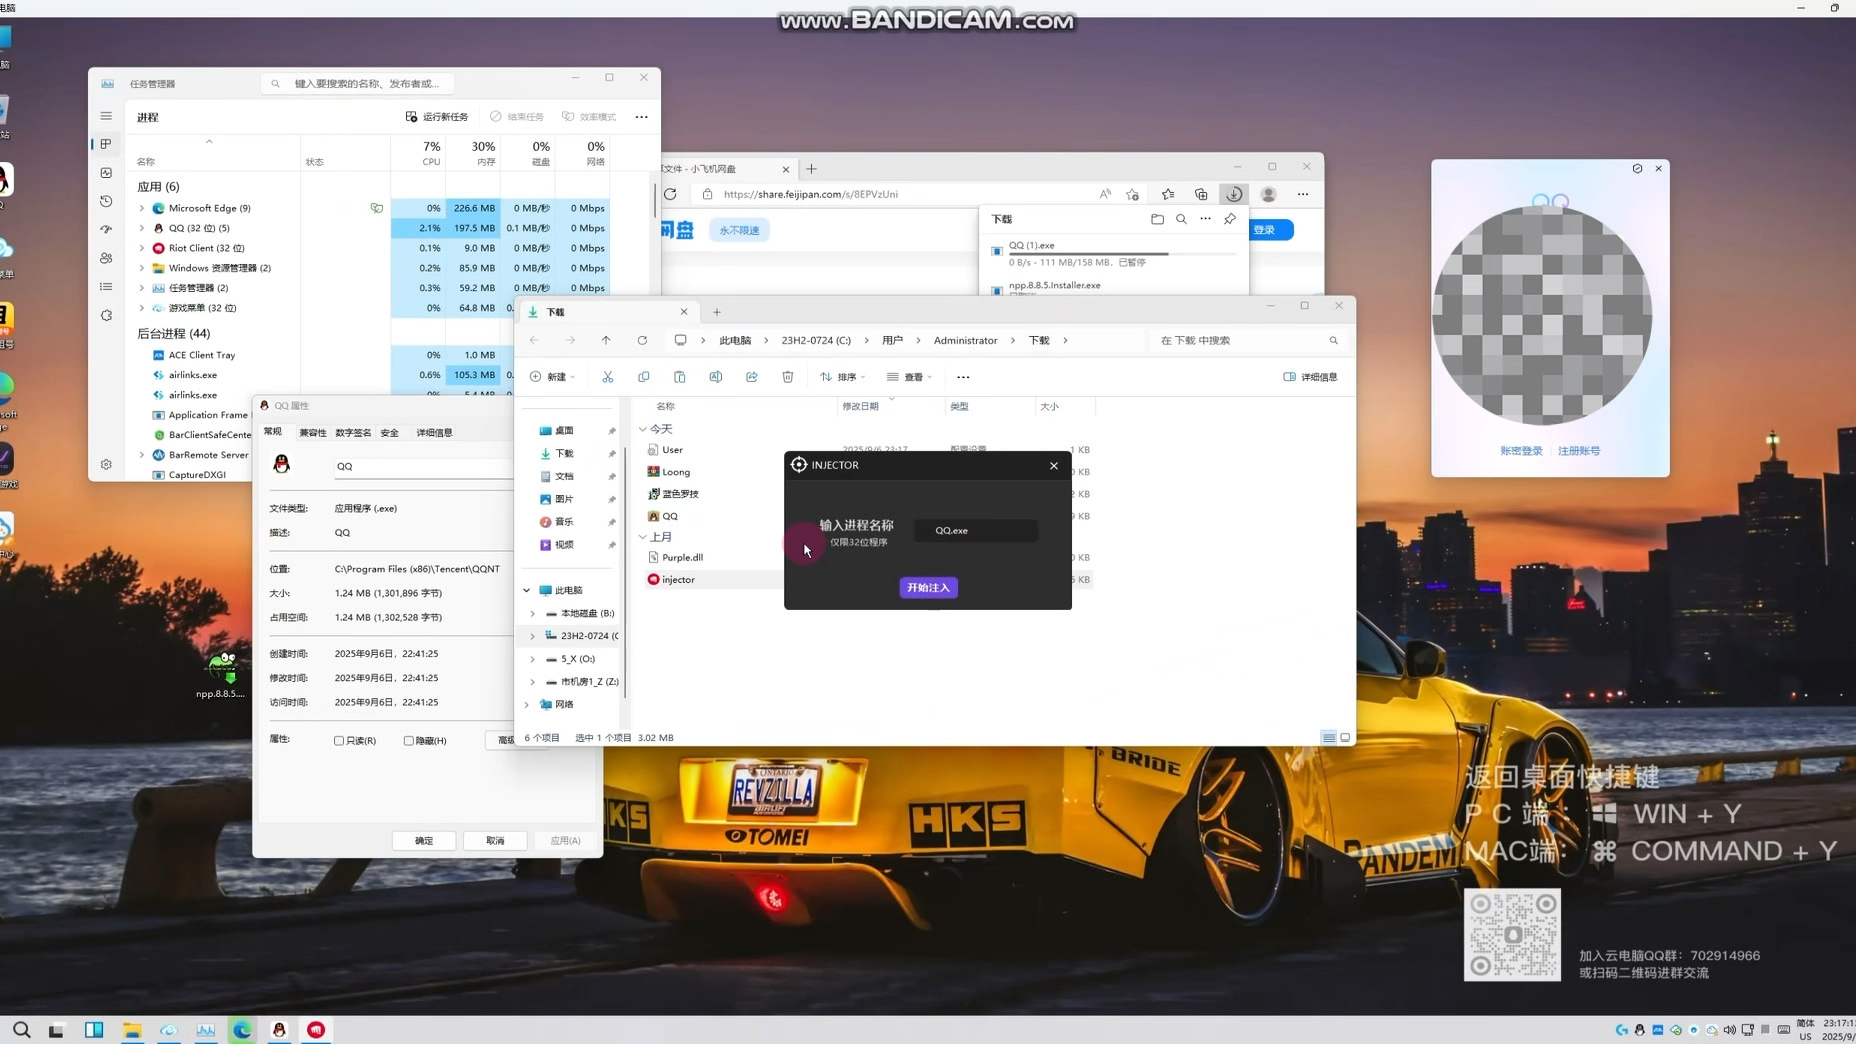Collapse the 上月 file group
The image size is (1856, 1044).
(x=643, y=537)
